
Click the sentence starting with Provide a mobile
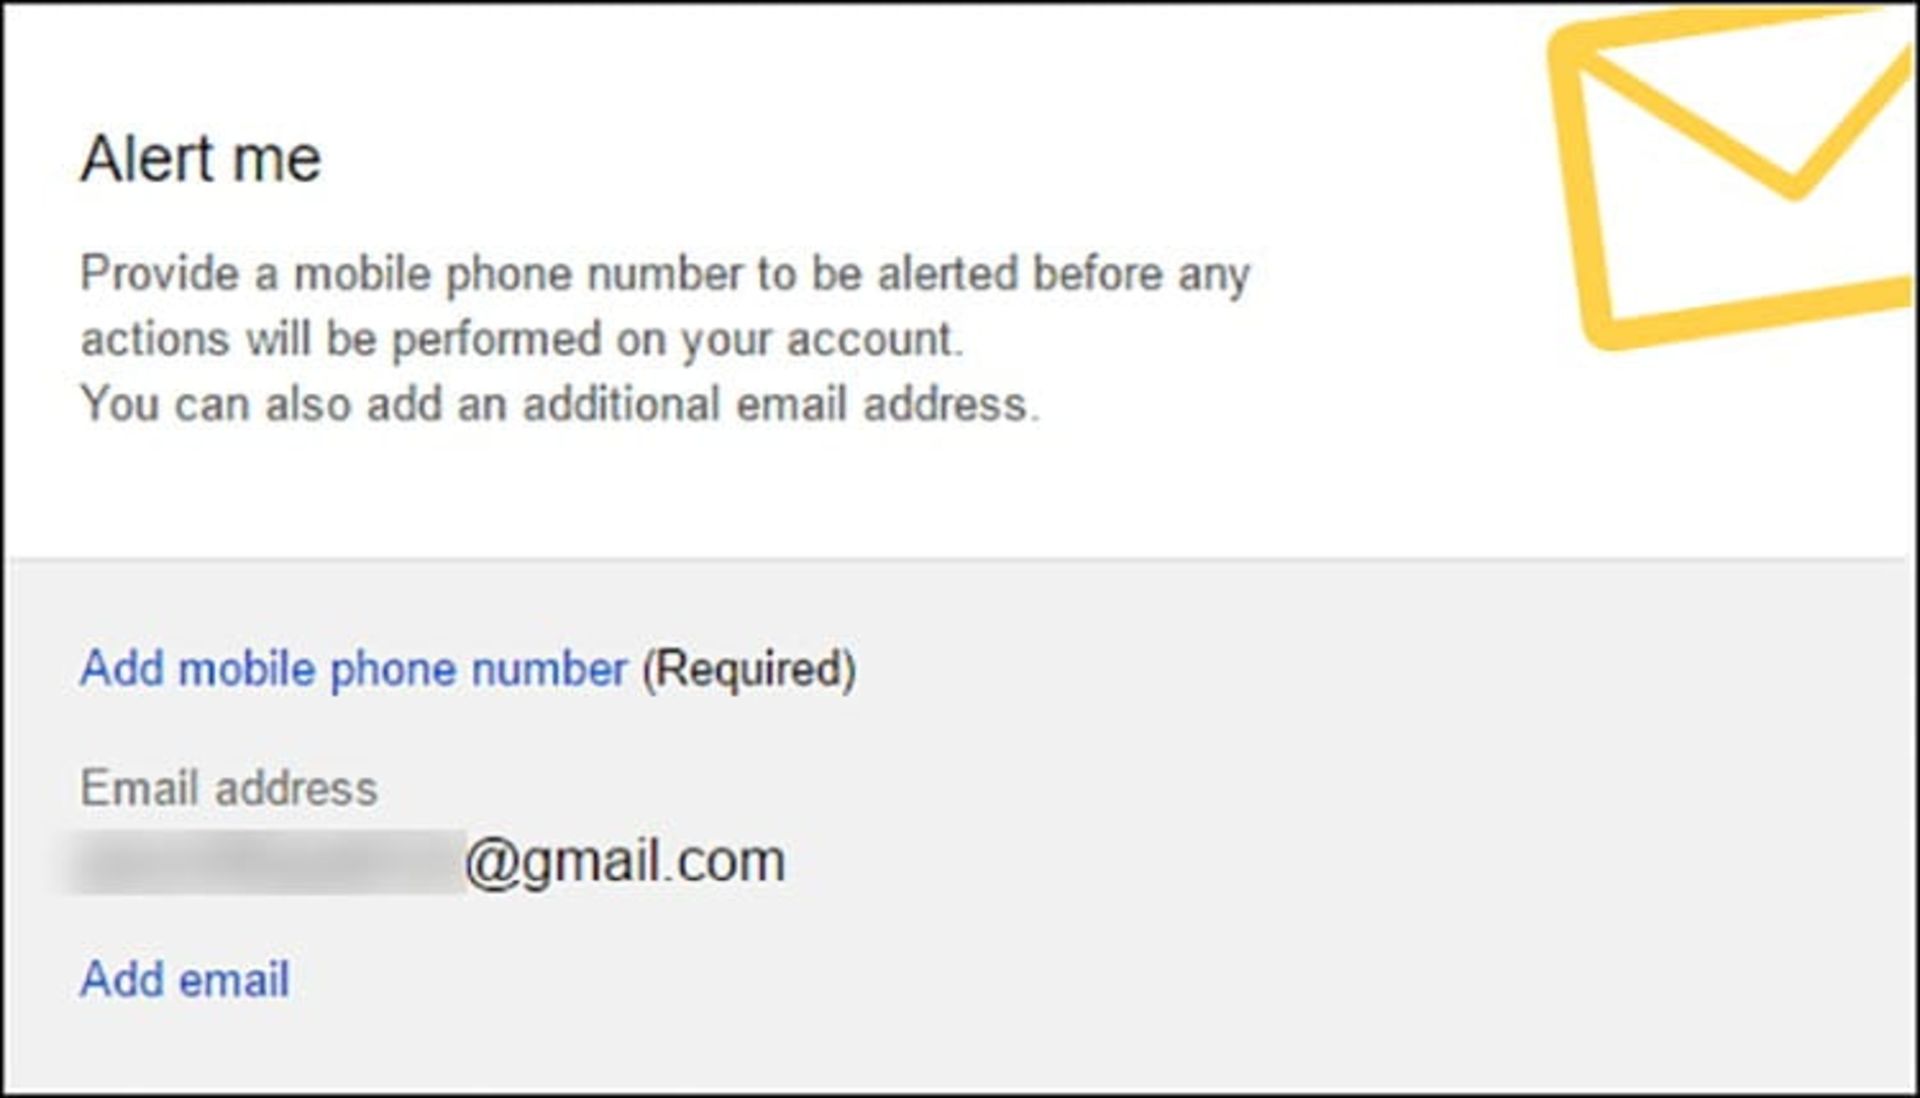pyautogui.click(x=665, y=274)
